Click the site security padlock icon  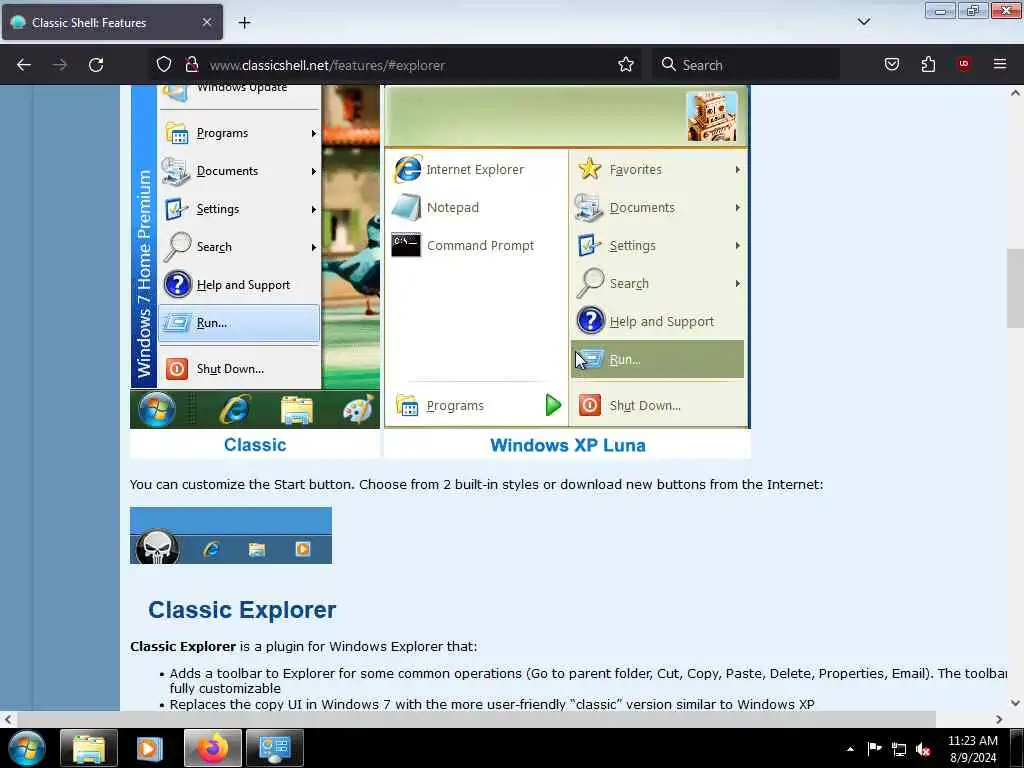[191, 64]
